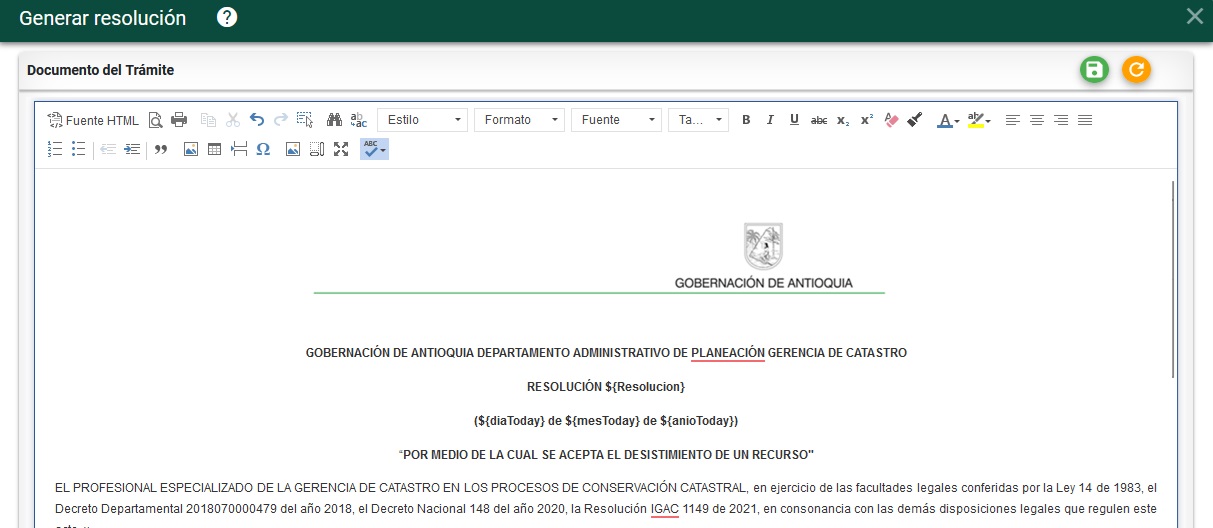Open the Formato dropdown
The width and height of the screenshot is (1213, 528).
click(x=519, y=120)
